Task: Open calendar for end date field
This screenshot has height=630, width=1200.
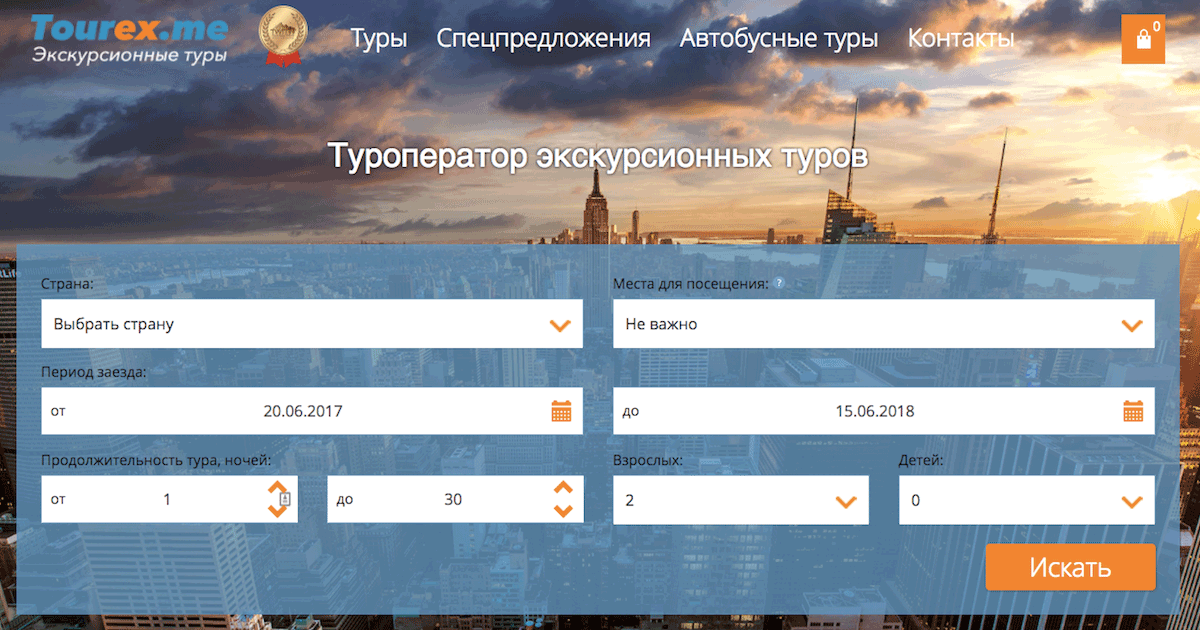Action: pyautogui.click(x=1133, y=411)
